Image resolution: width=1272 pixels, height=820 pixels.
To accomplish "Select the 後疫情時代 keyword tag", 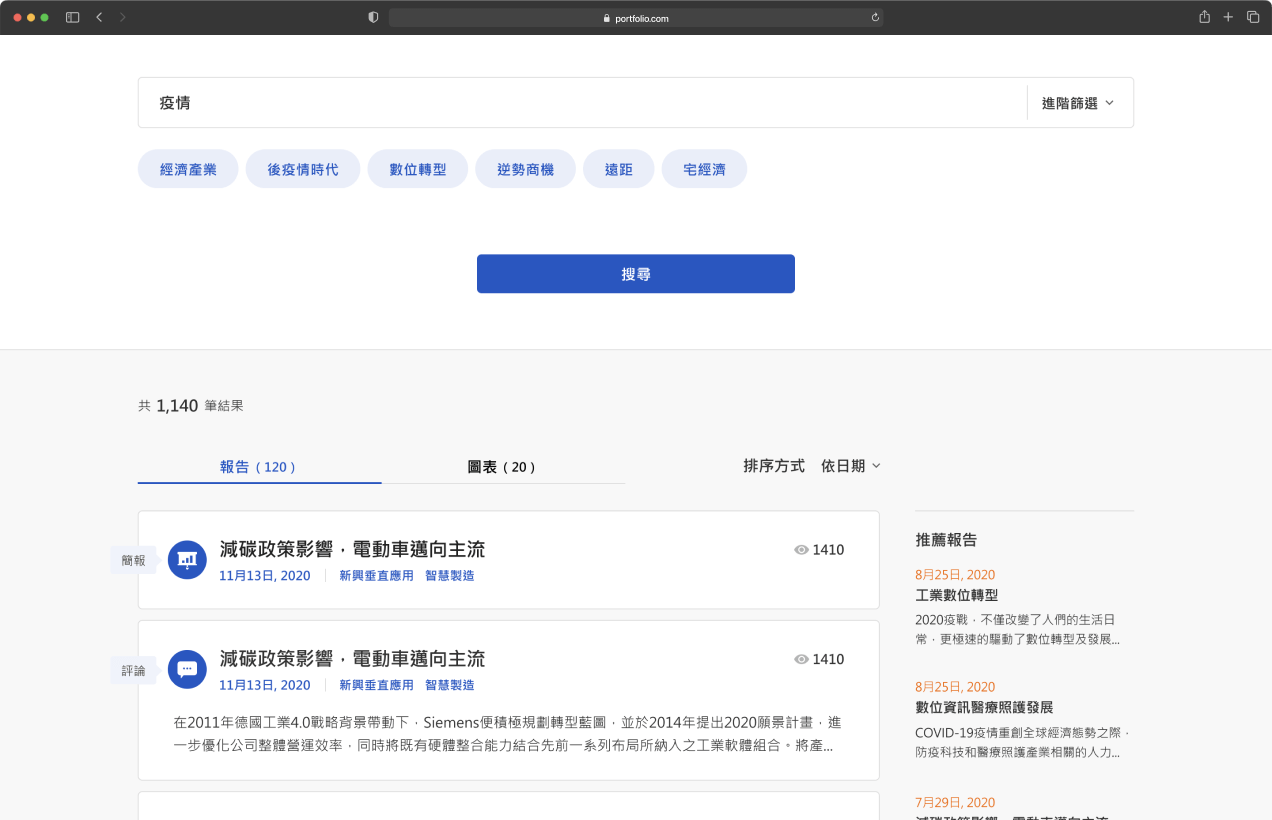I will click(302, 170).
